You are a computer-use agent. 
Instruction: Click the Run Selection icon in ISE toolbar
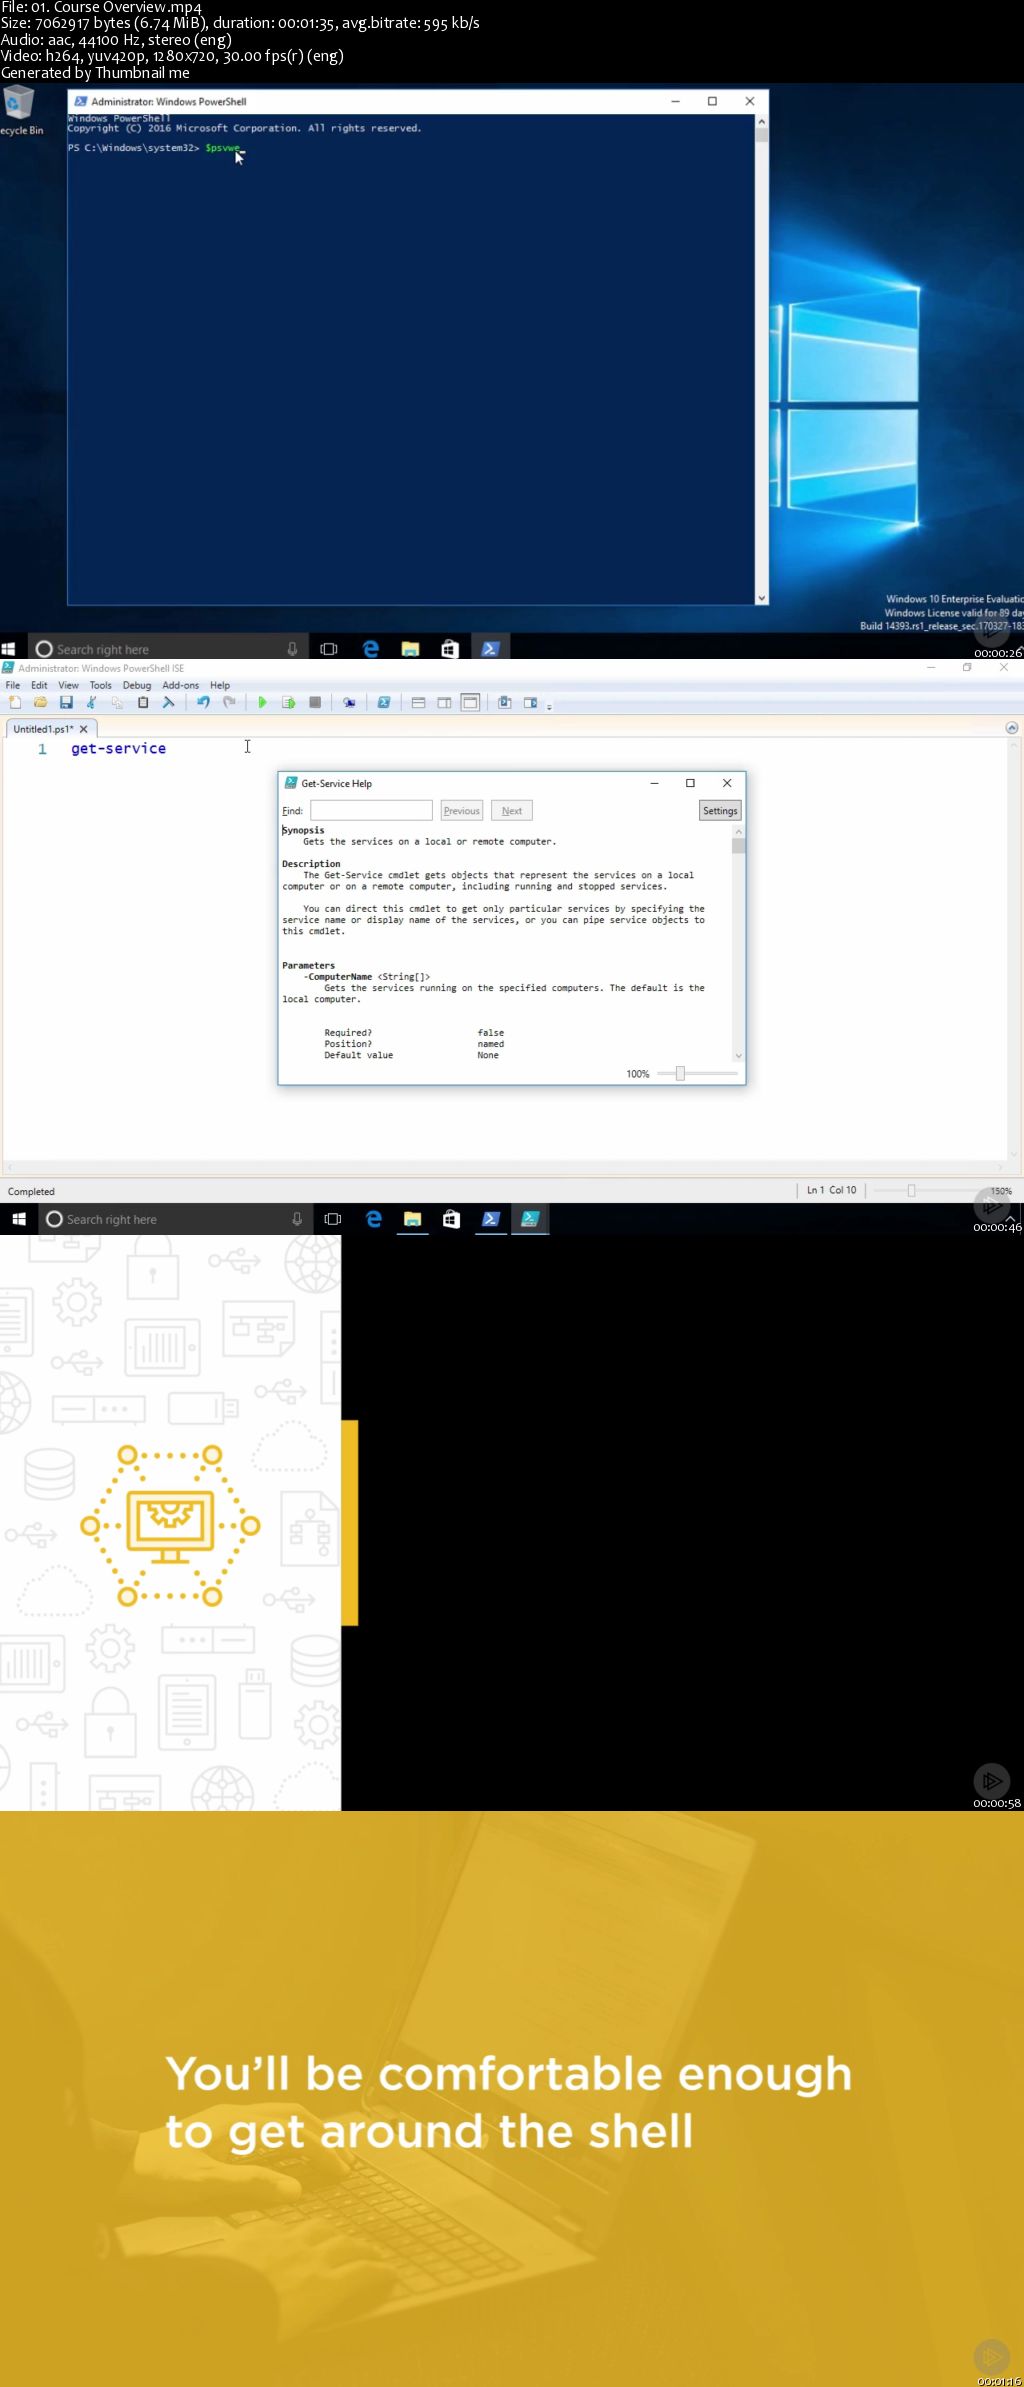[288, 703]
